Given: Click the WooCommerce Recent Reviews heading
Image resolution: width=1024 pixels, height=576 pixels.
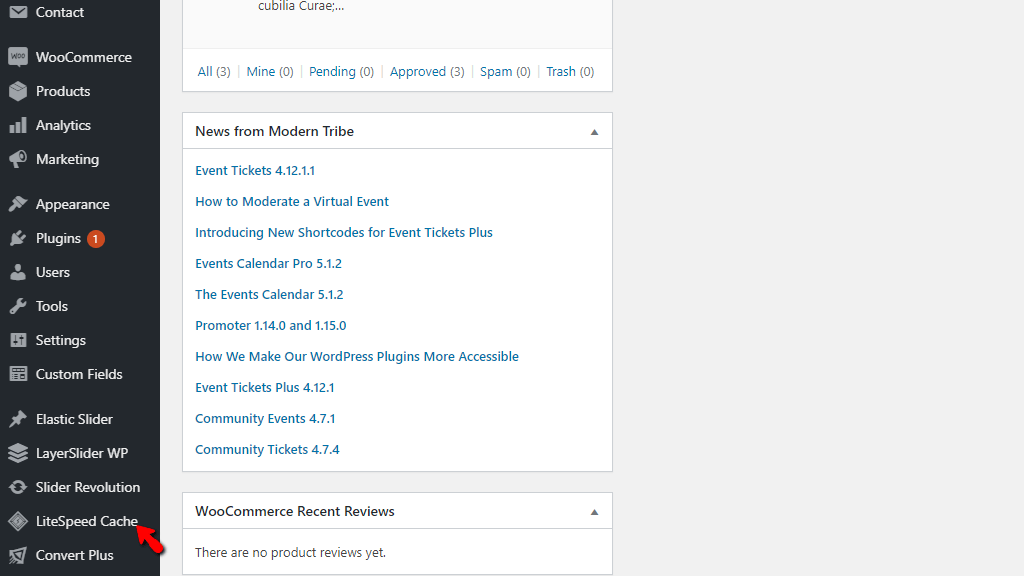Looking at the screenshot, I should point(295,511).
